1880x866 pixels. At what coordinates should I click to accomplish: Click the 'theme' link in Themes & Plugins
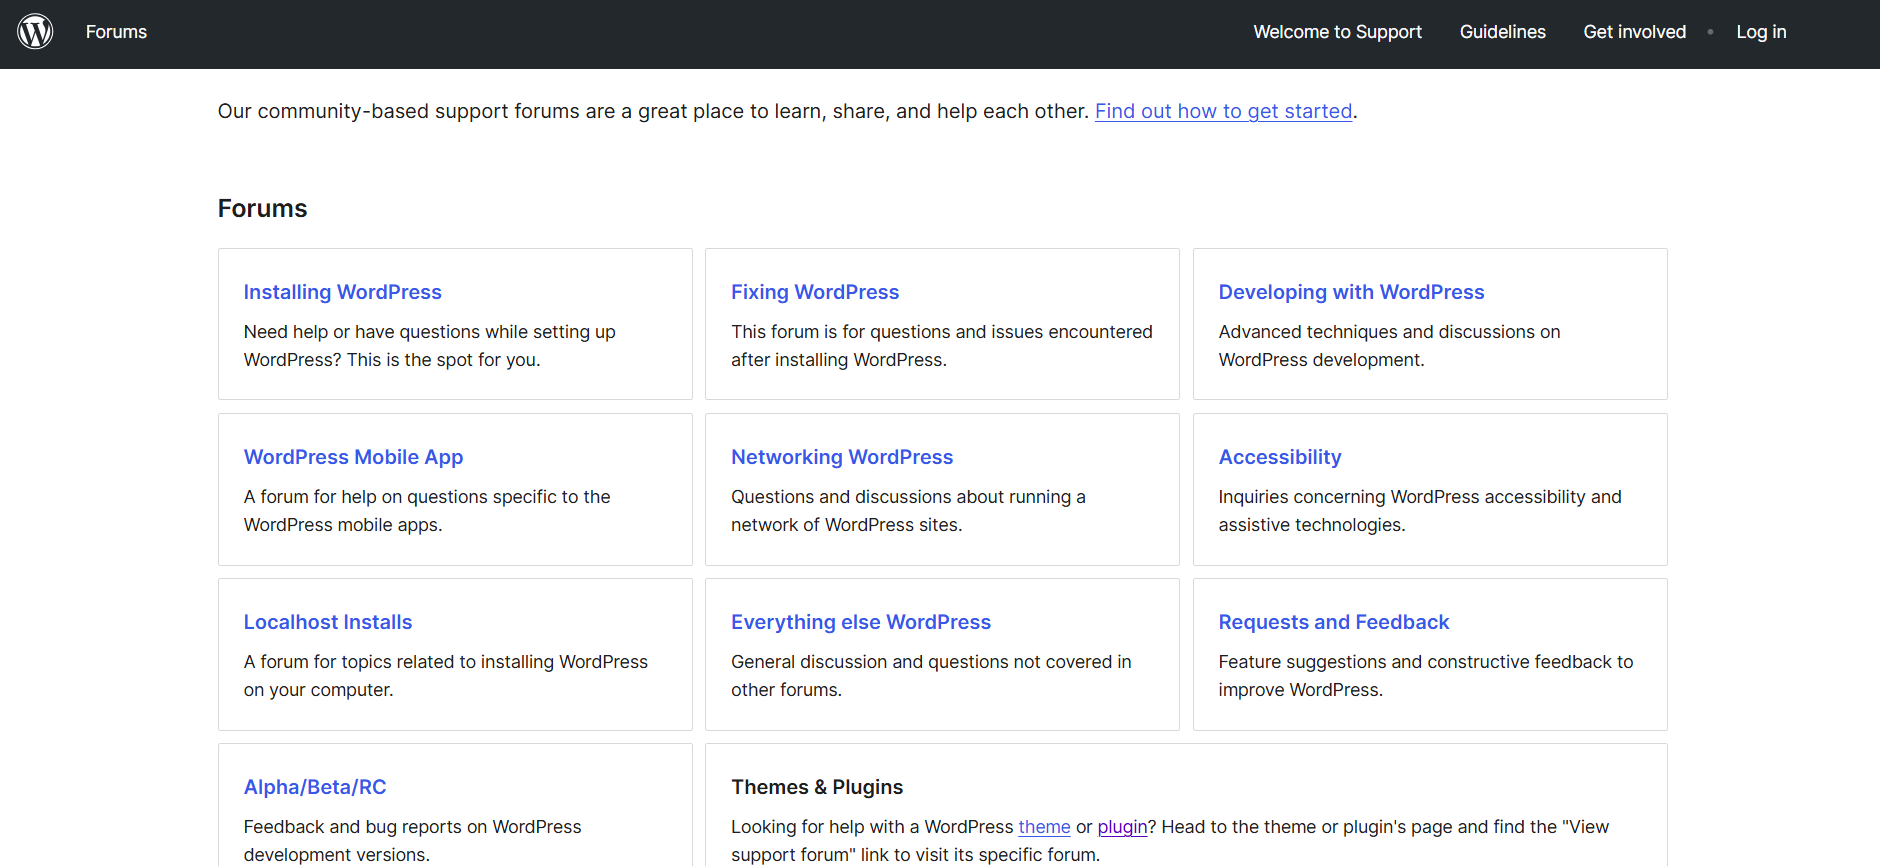click(1044, 827)
